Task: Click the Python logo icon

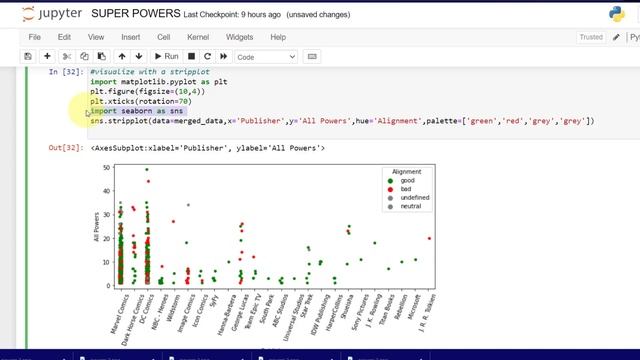Action: pos(617,14)
